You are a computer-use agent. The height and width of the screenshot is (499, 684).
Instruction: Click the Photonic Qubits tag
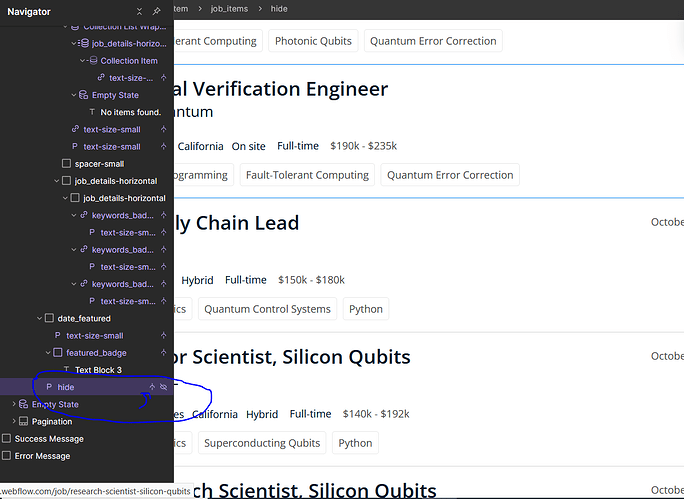click(x=313, y=41)
